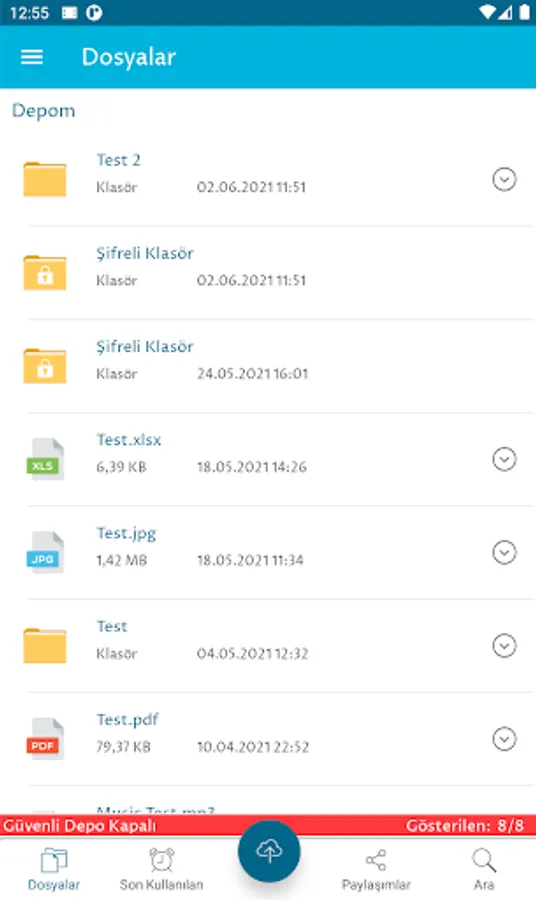Screen dimensions: 536x900
Task: Expand options for Test 2 folder
Action: tap(504, 179)
